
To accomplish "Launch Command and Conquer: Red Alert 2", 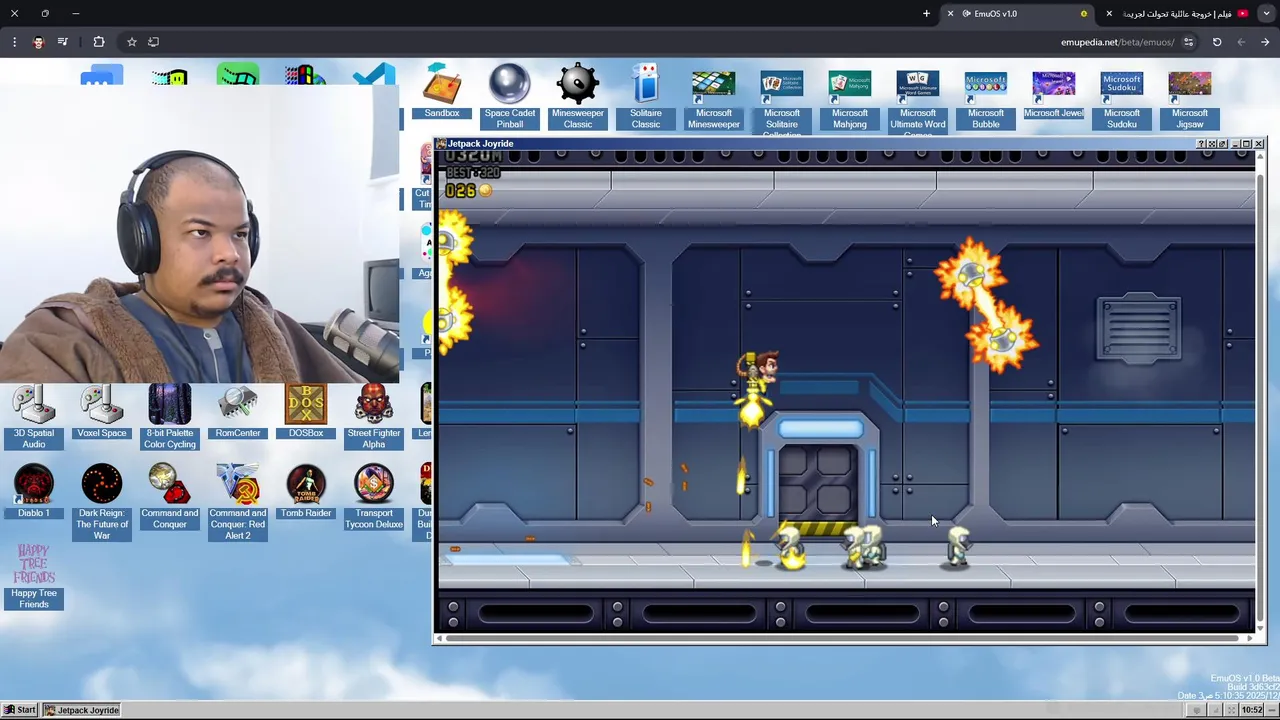I will click(x=238, y=503).
